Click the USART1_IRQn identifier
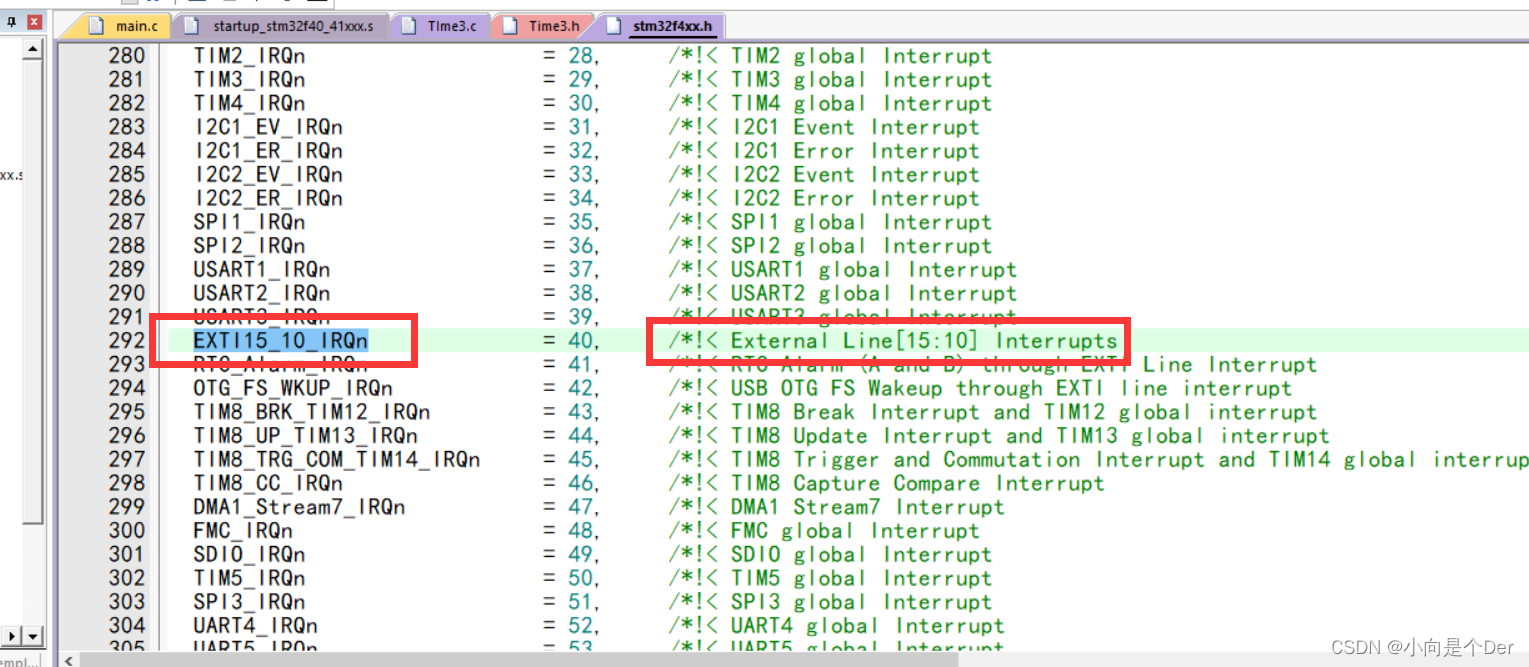 pos(262,270)
